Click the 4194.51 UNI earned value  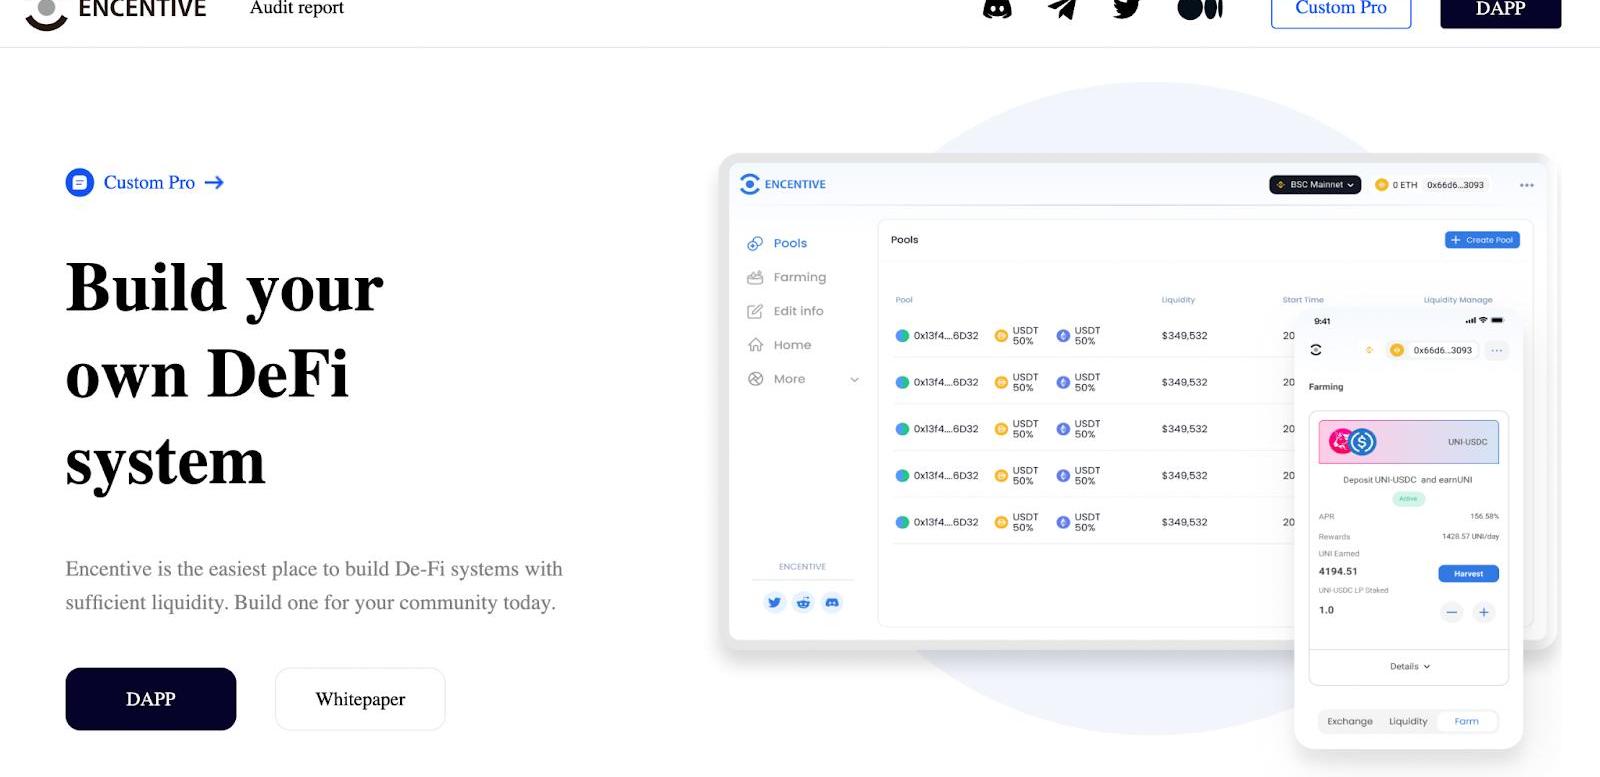coord(1338,572)
